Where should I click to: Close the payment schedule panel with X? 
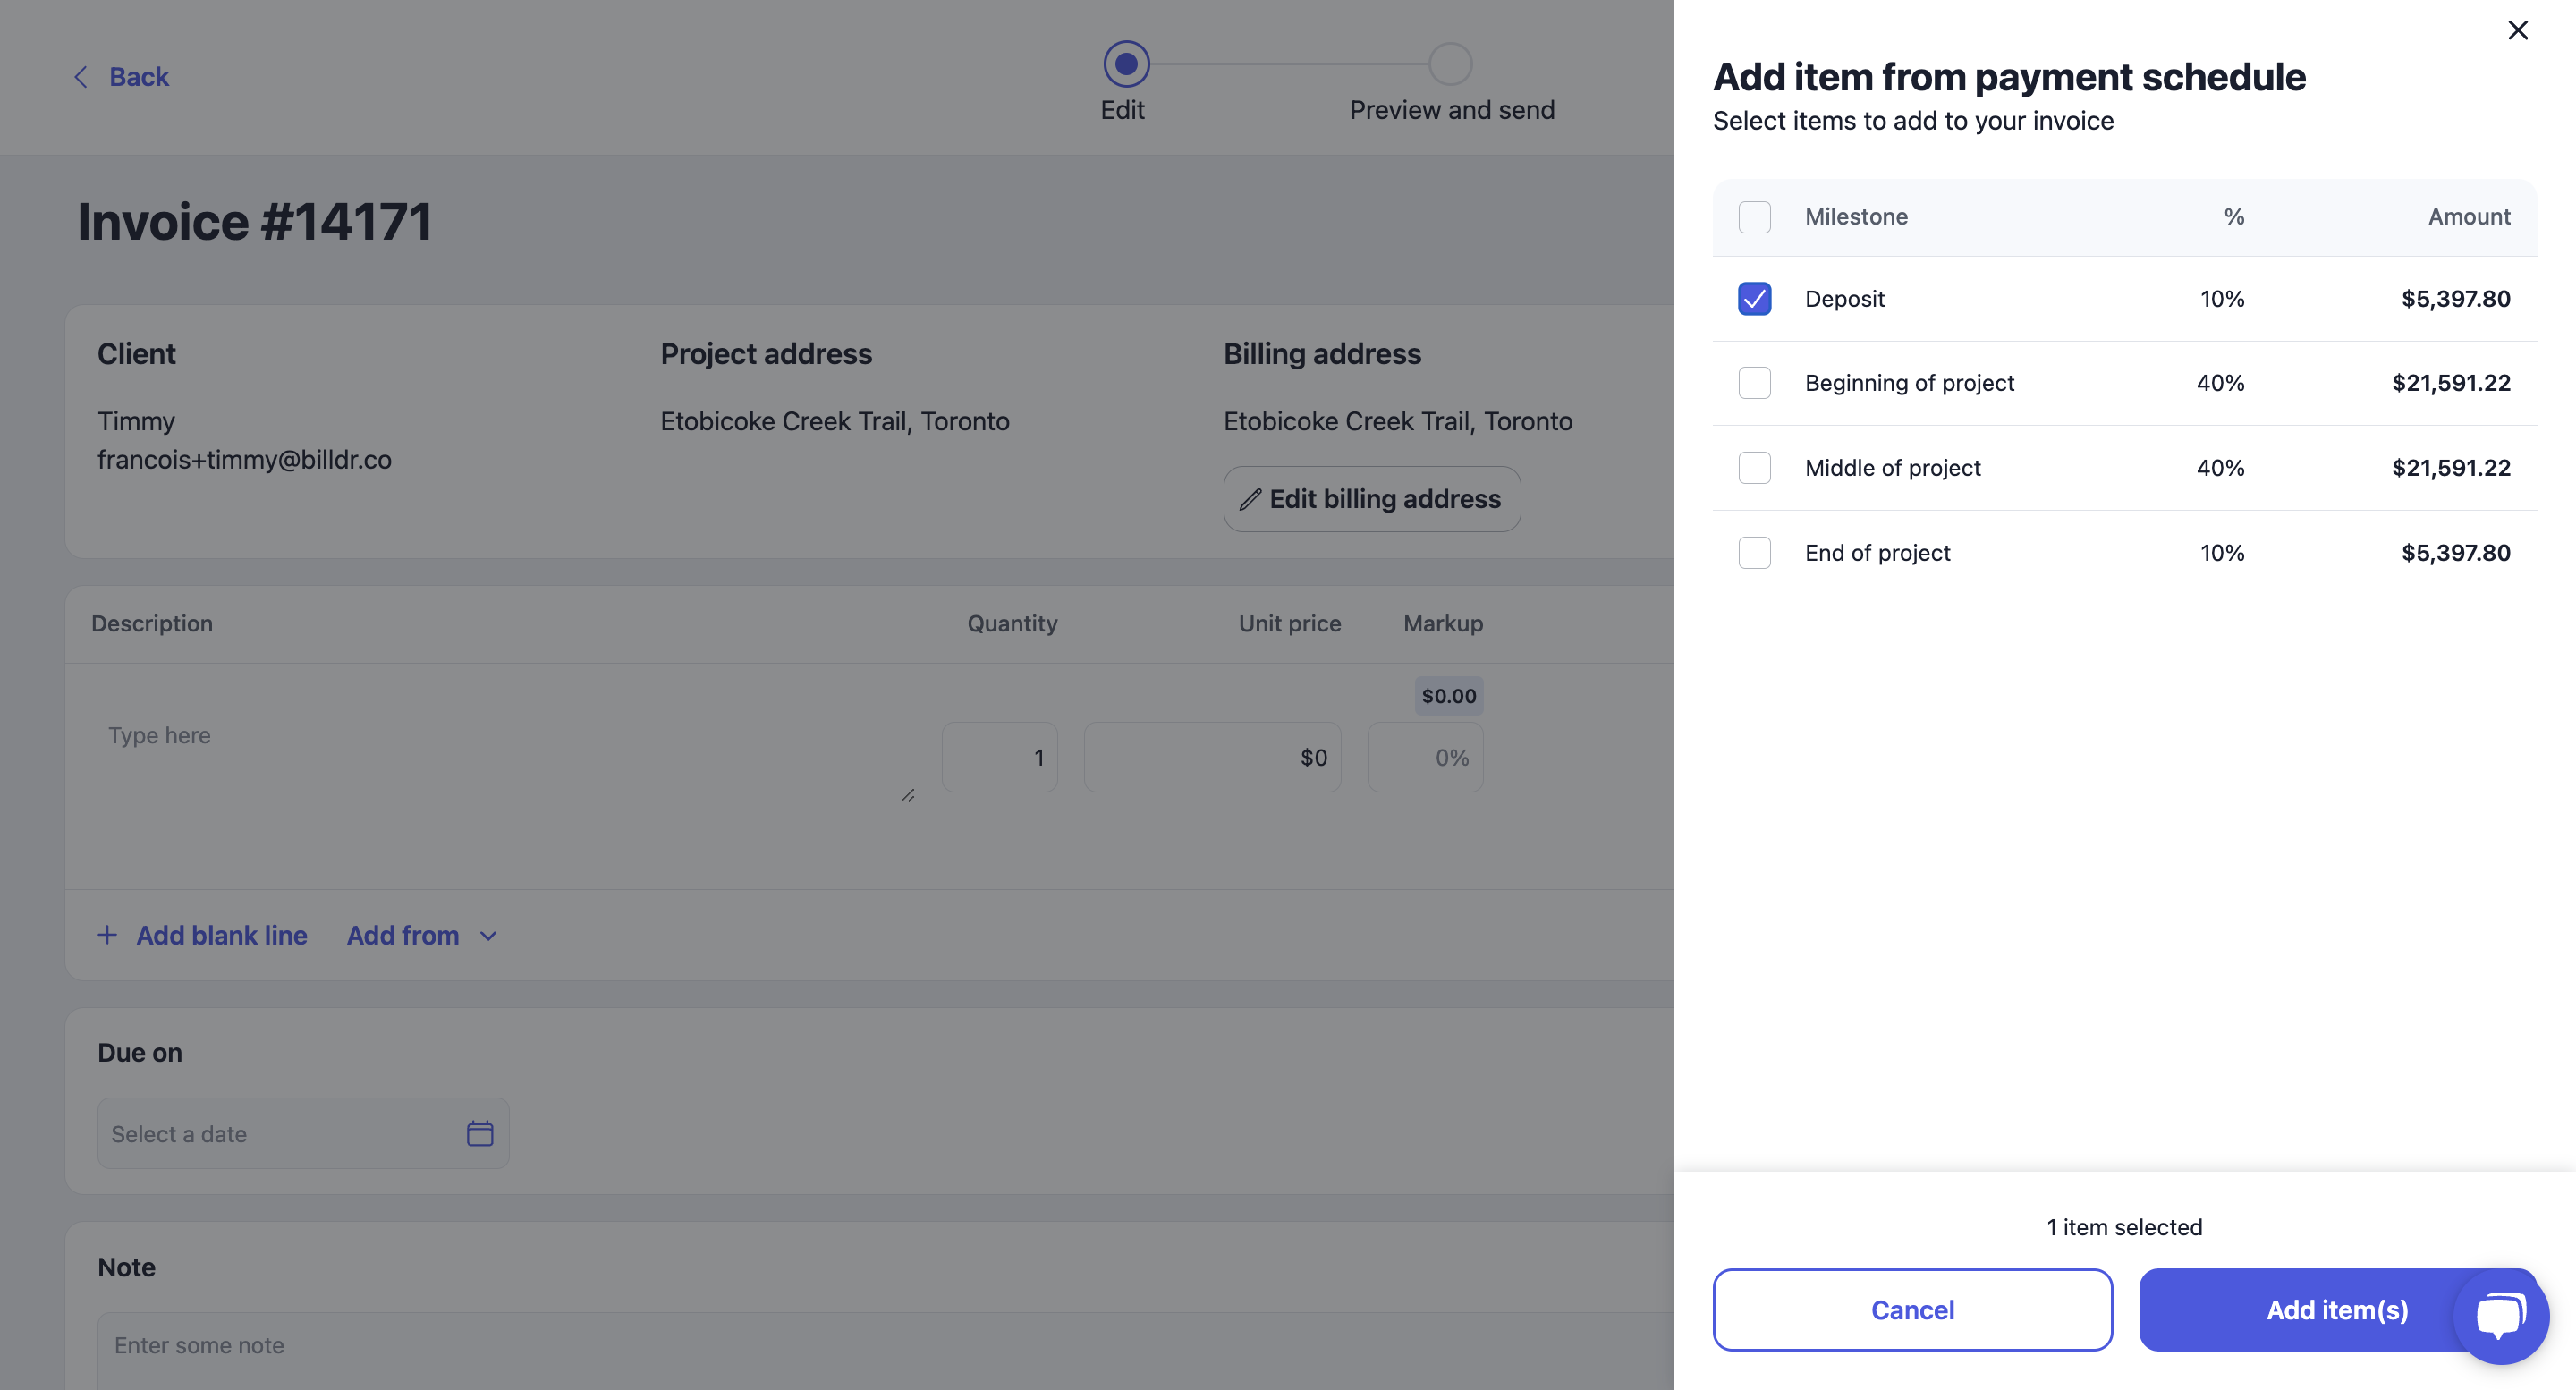coord(2517,30)
